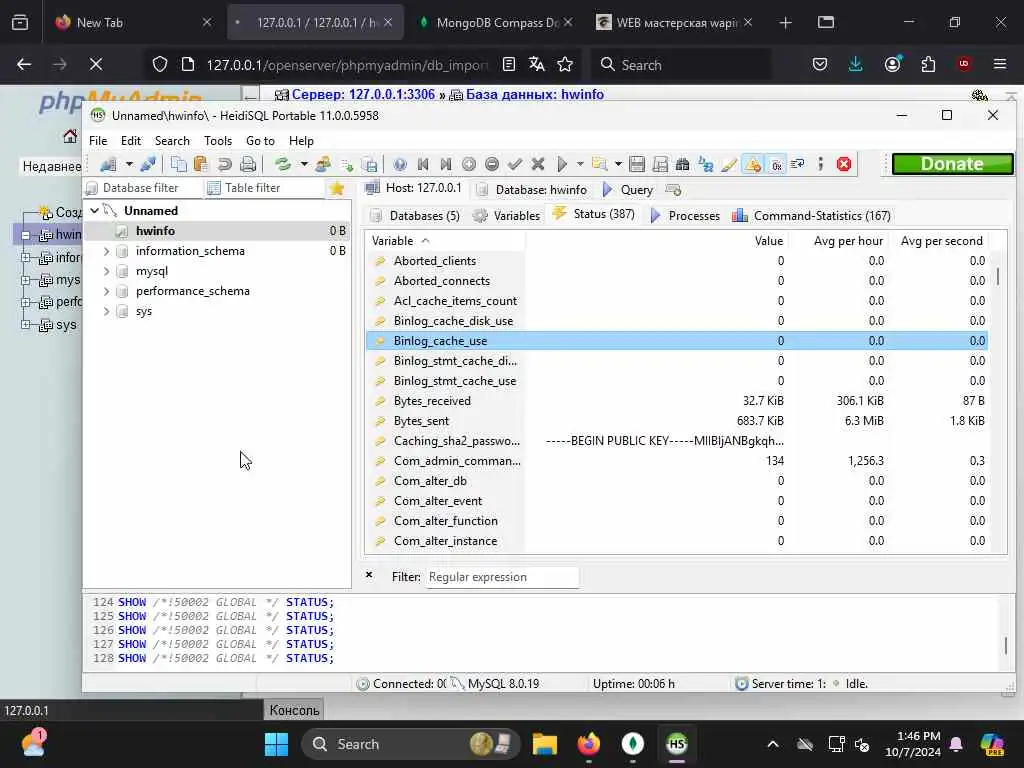Viewport: 1024px width, 768px height.
Task: Toggle the hex (0x) BLOB display button
Action: [x=776, y=164]
